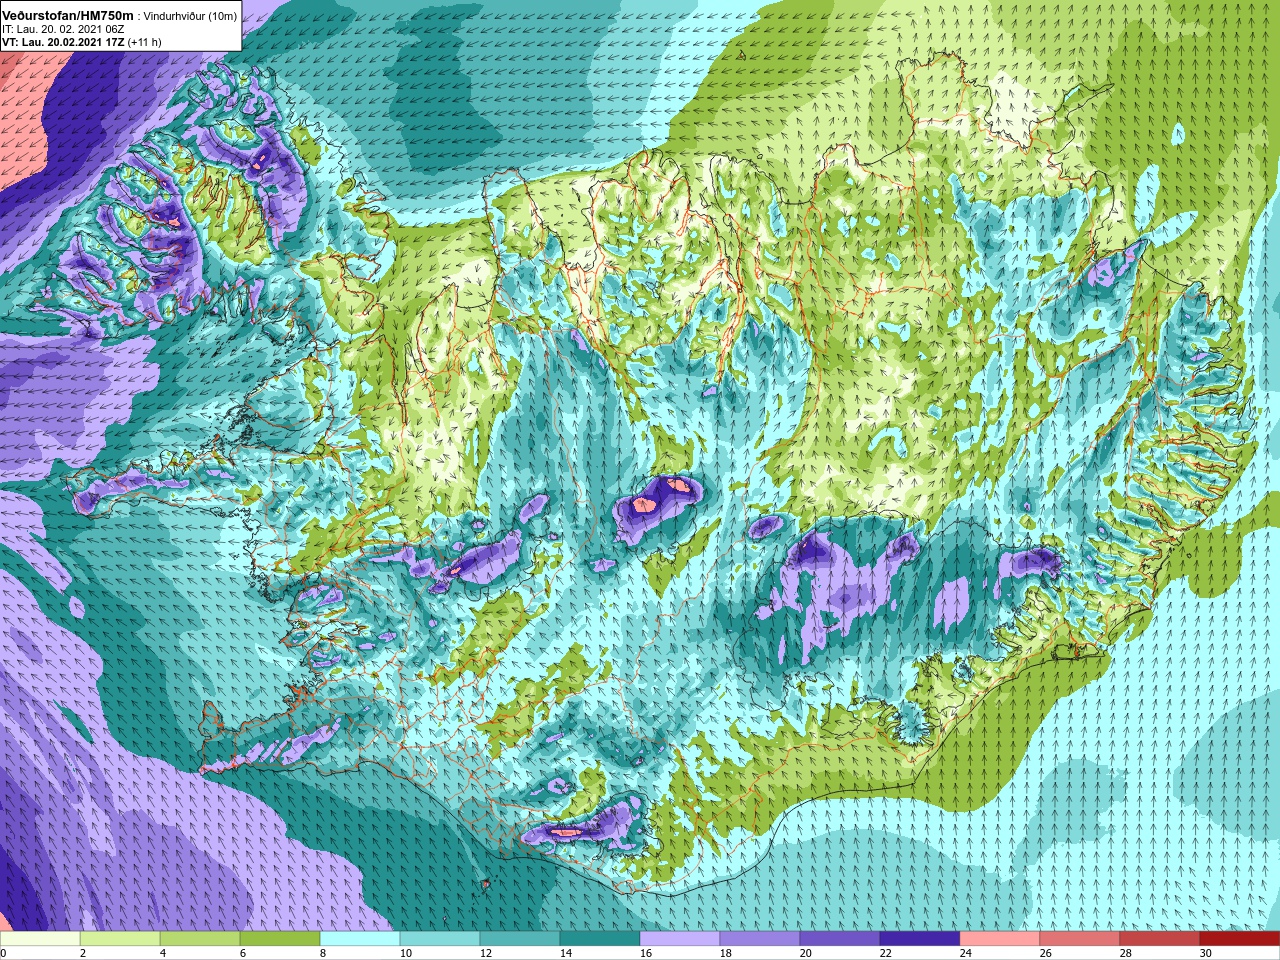Click the '18' label on the legend scale
This screenshot has height=960, width=1280.
pos(726,953)
